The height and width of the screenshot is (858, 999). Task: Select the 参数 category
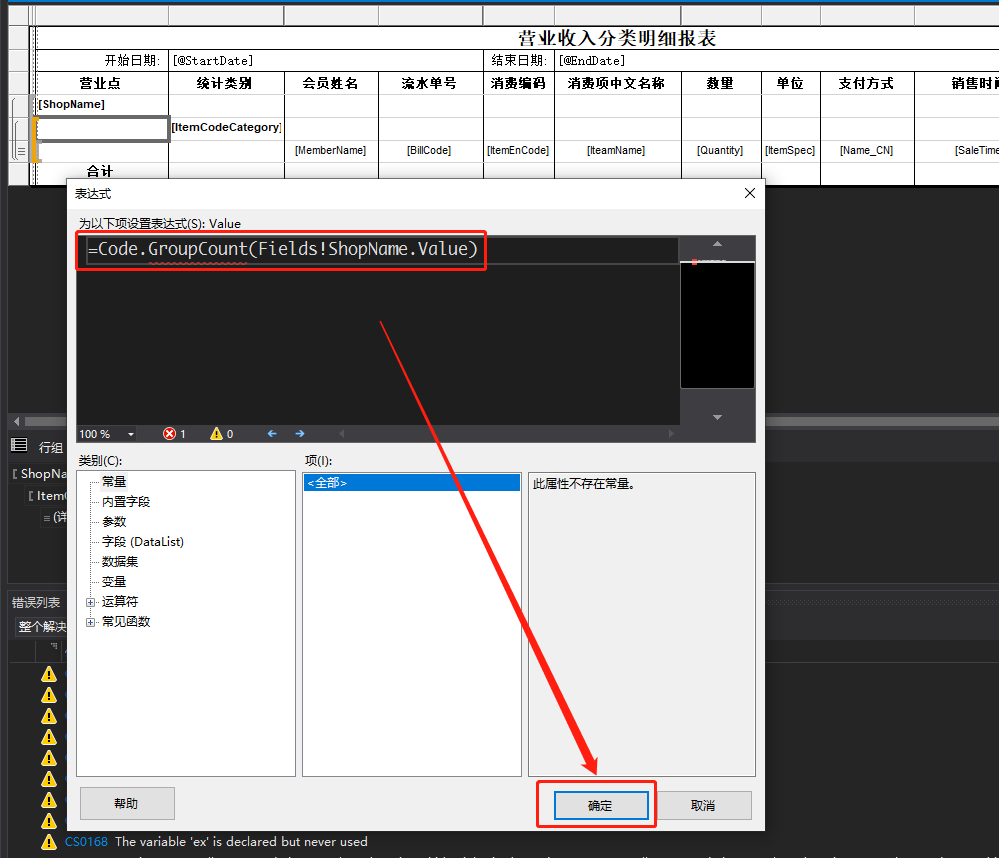pyautogui.click(x=114, y=522)
